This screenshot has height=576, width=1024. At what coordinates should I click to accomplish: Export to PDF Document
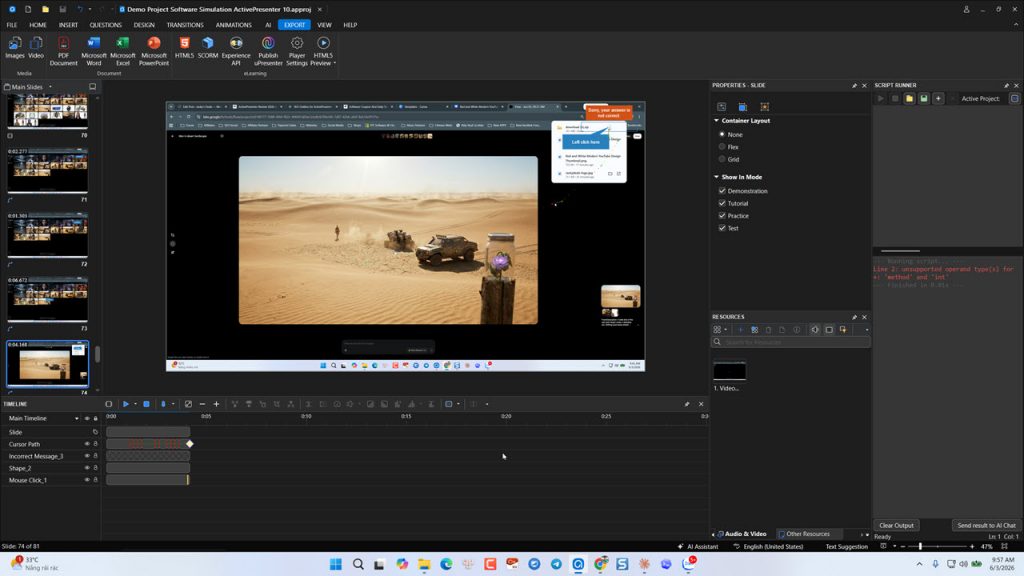pyautogui.click(x=63, y=51)
